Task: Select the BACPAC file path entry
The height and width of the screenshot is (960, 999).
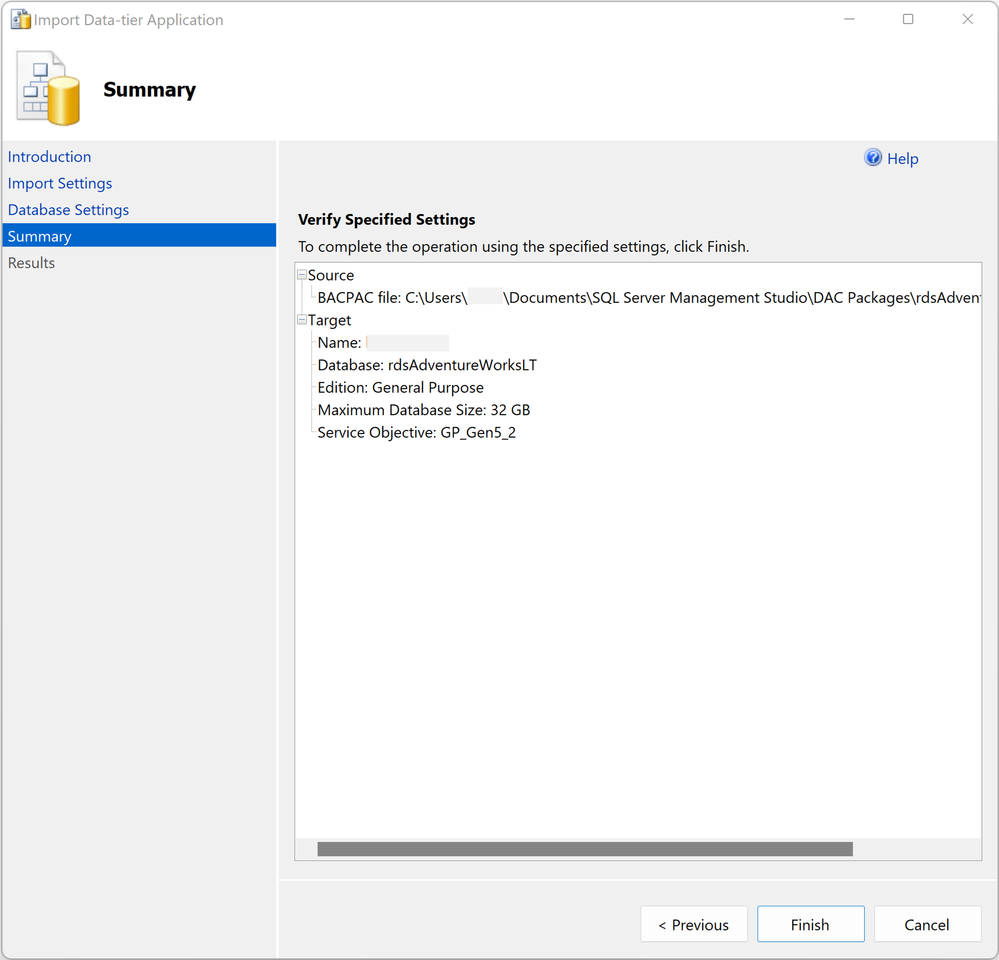Action: click(649, 297)
